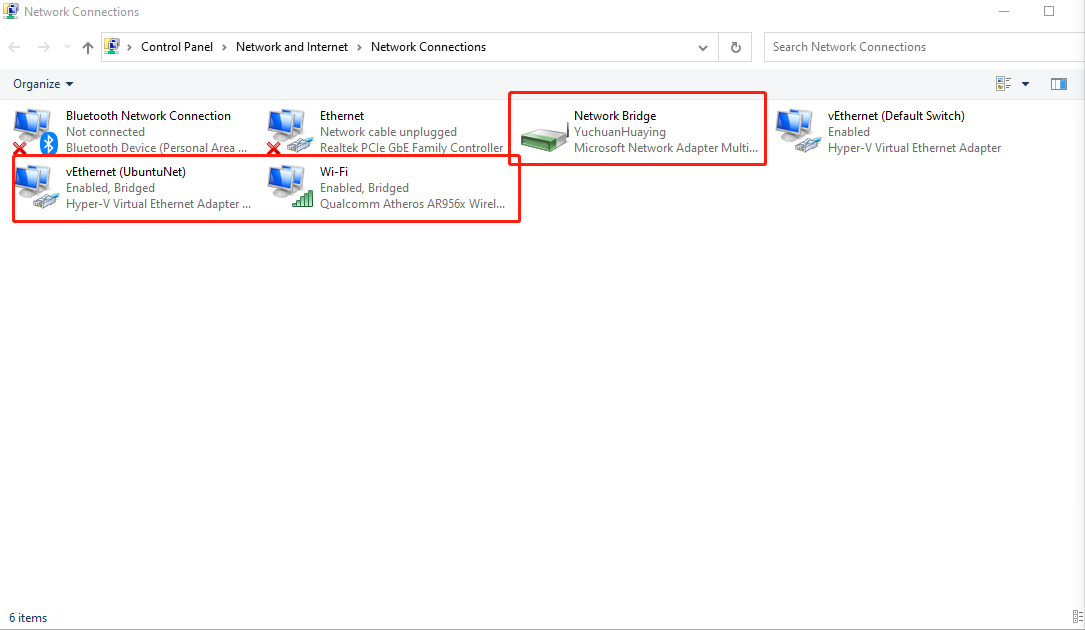Navigate to Network and Internet breadcrumb

pos(292,47)
